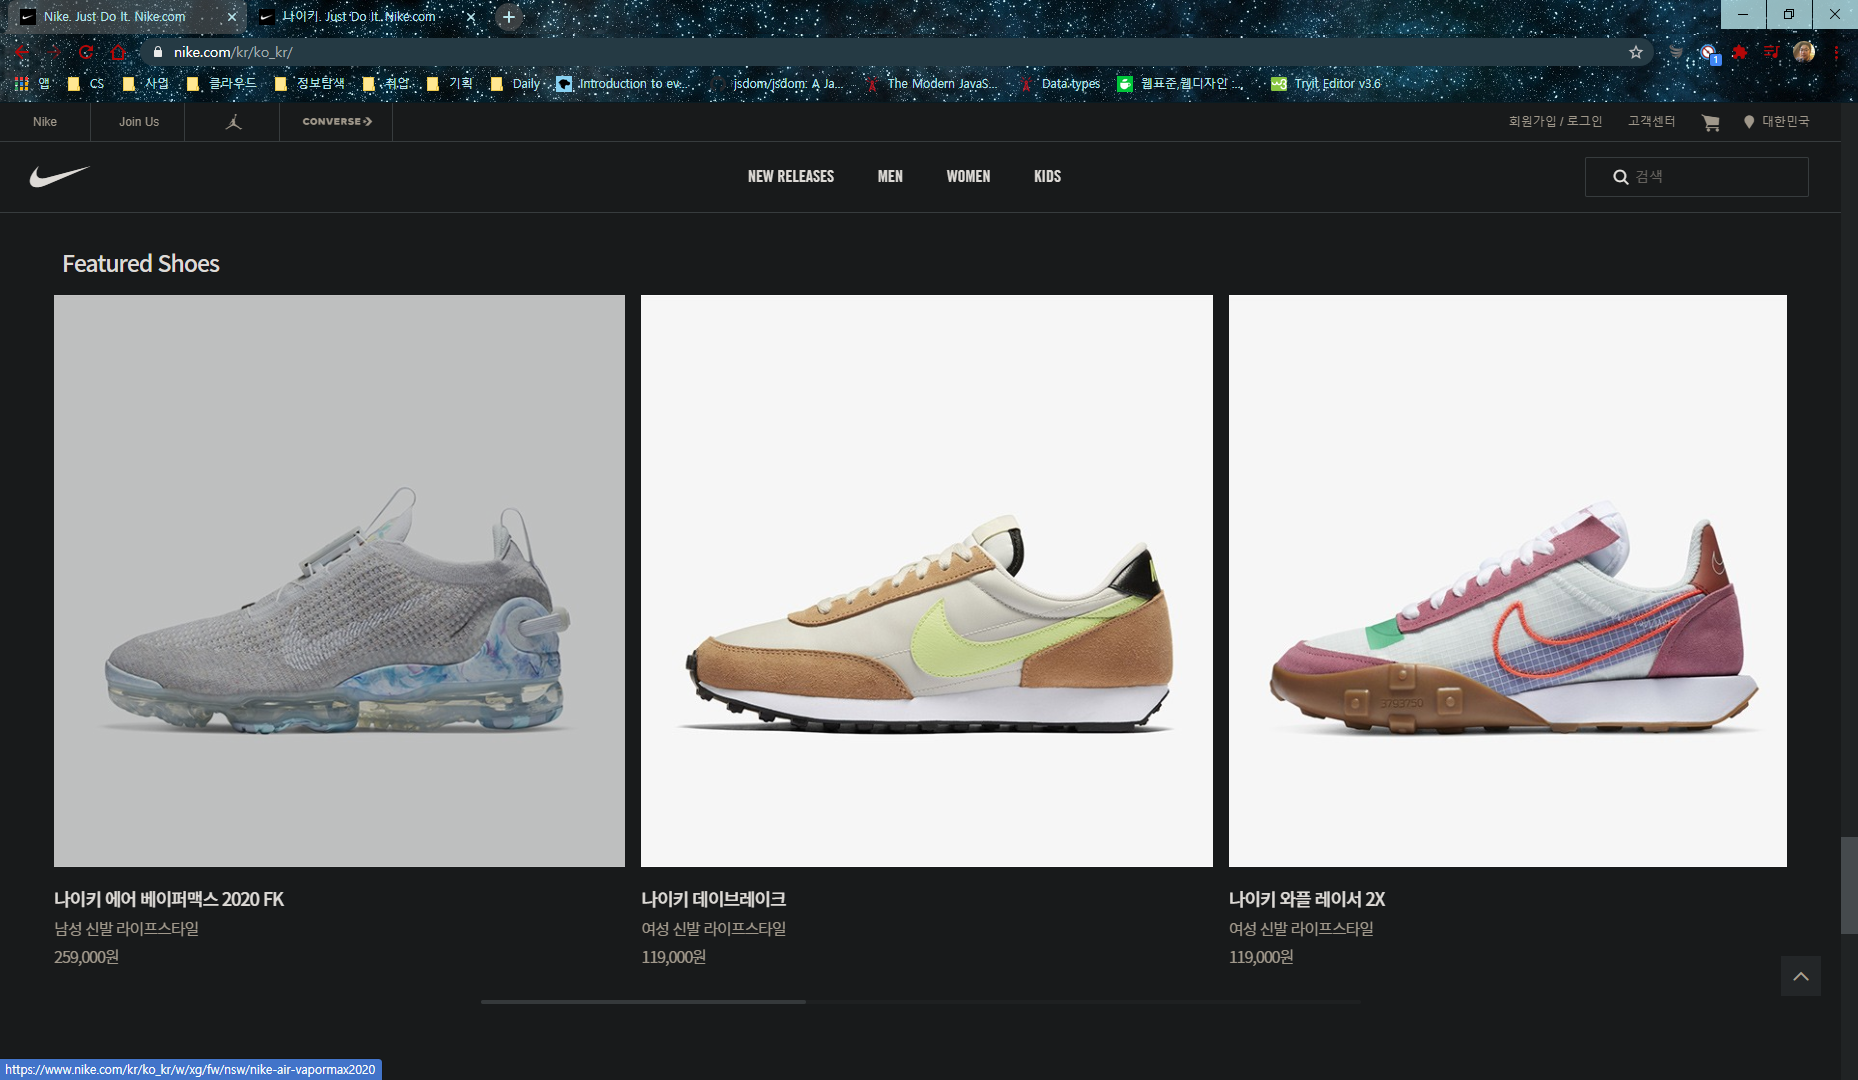Click the Nike swoosh logo

pyautogui.click(x=60, y=177)
